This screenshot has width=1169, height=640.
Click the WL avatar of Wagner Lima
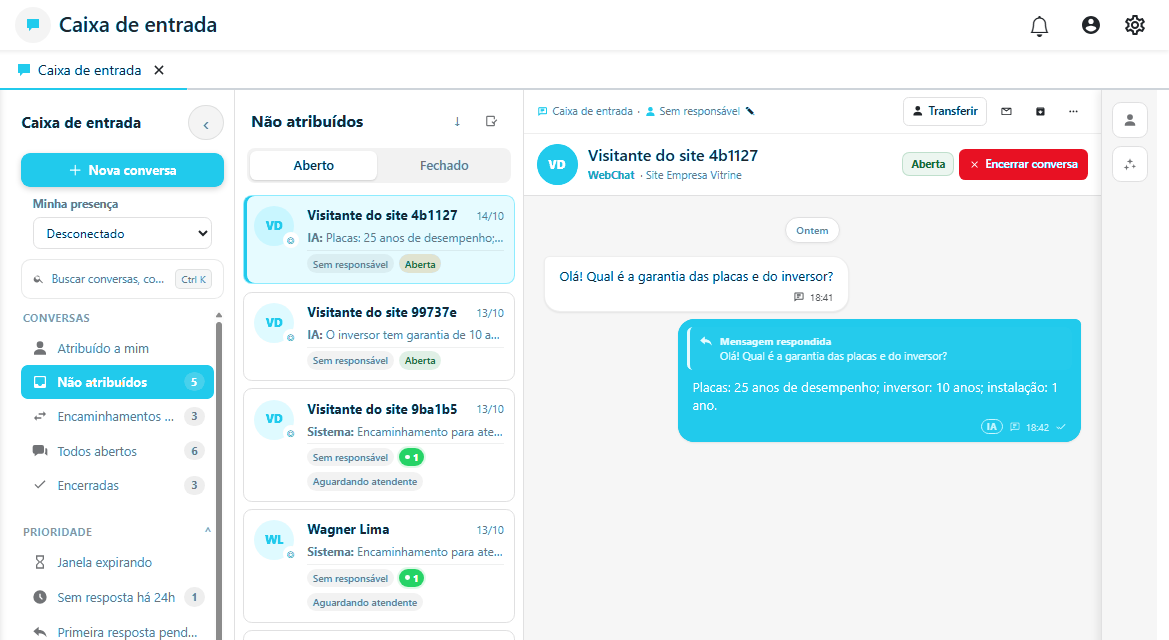pos(274,540)
